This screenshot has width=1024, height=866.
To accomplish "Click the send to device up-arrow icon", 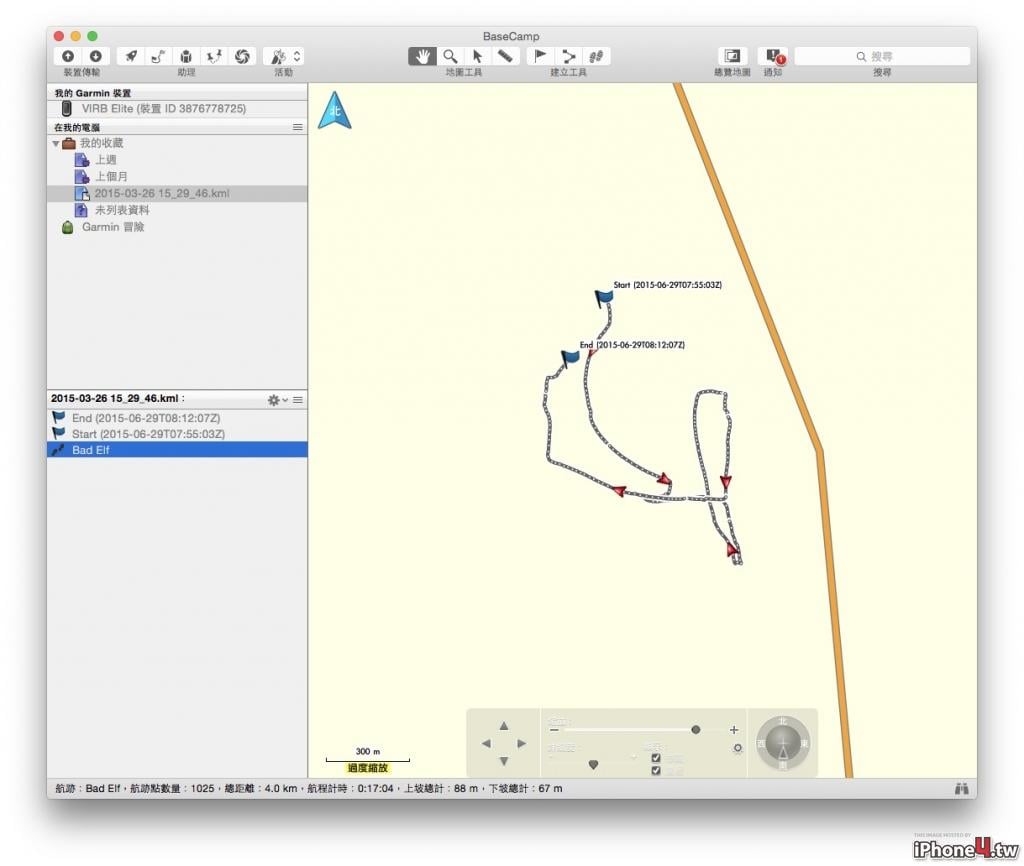I will 68,56.
